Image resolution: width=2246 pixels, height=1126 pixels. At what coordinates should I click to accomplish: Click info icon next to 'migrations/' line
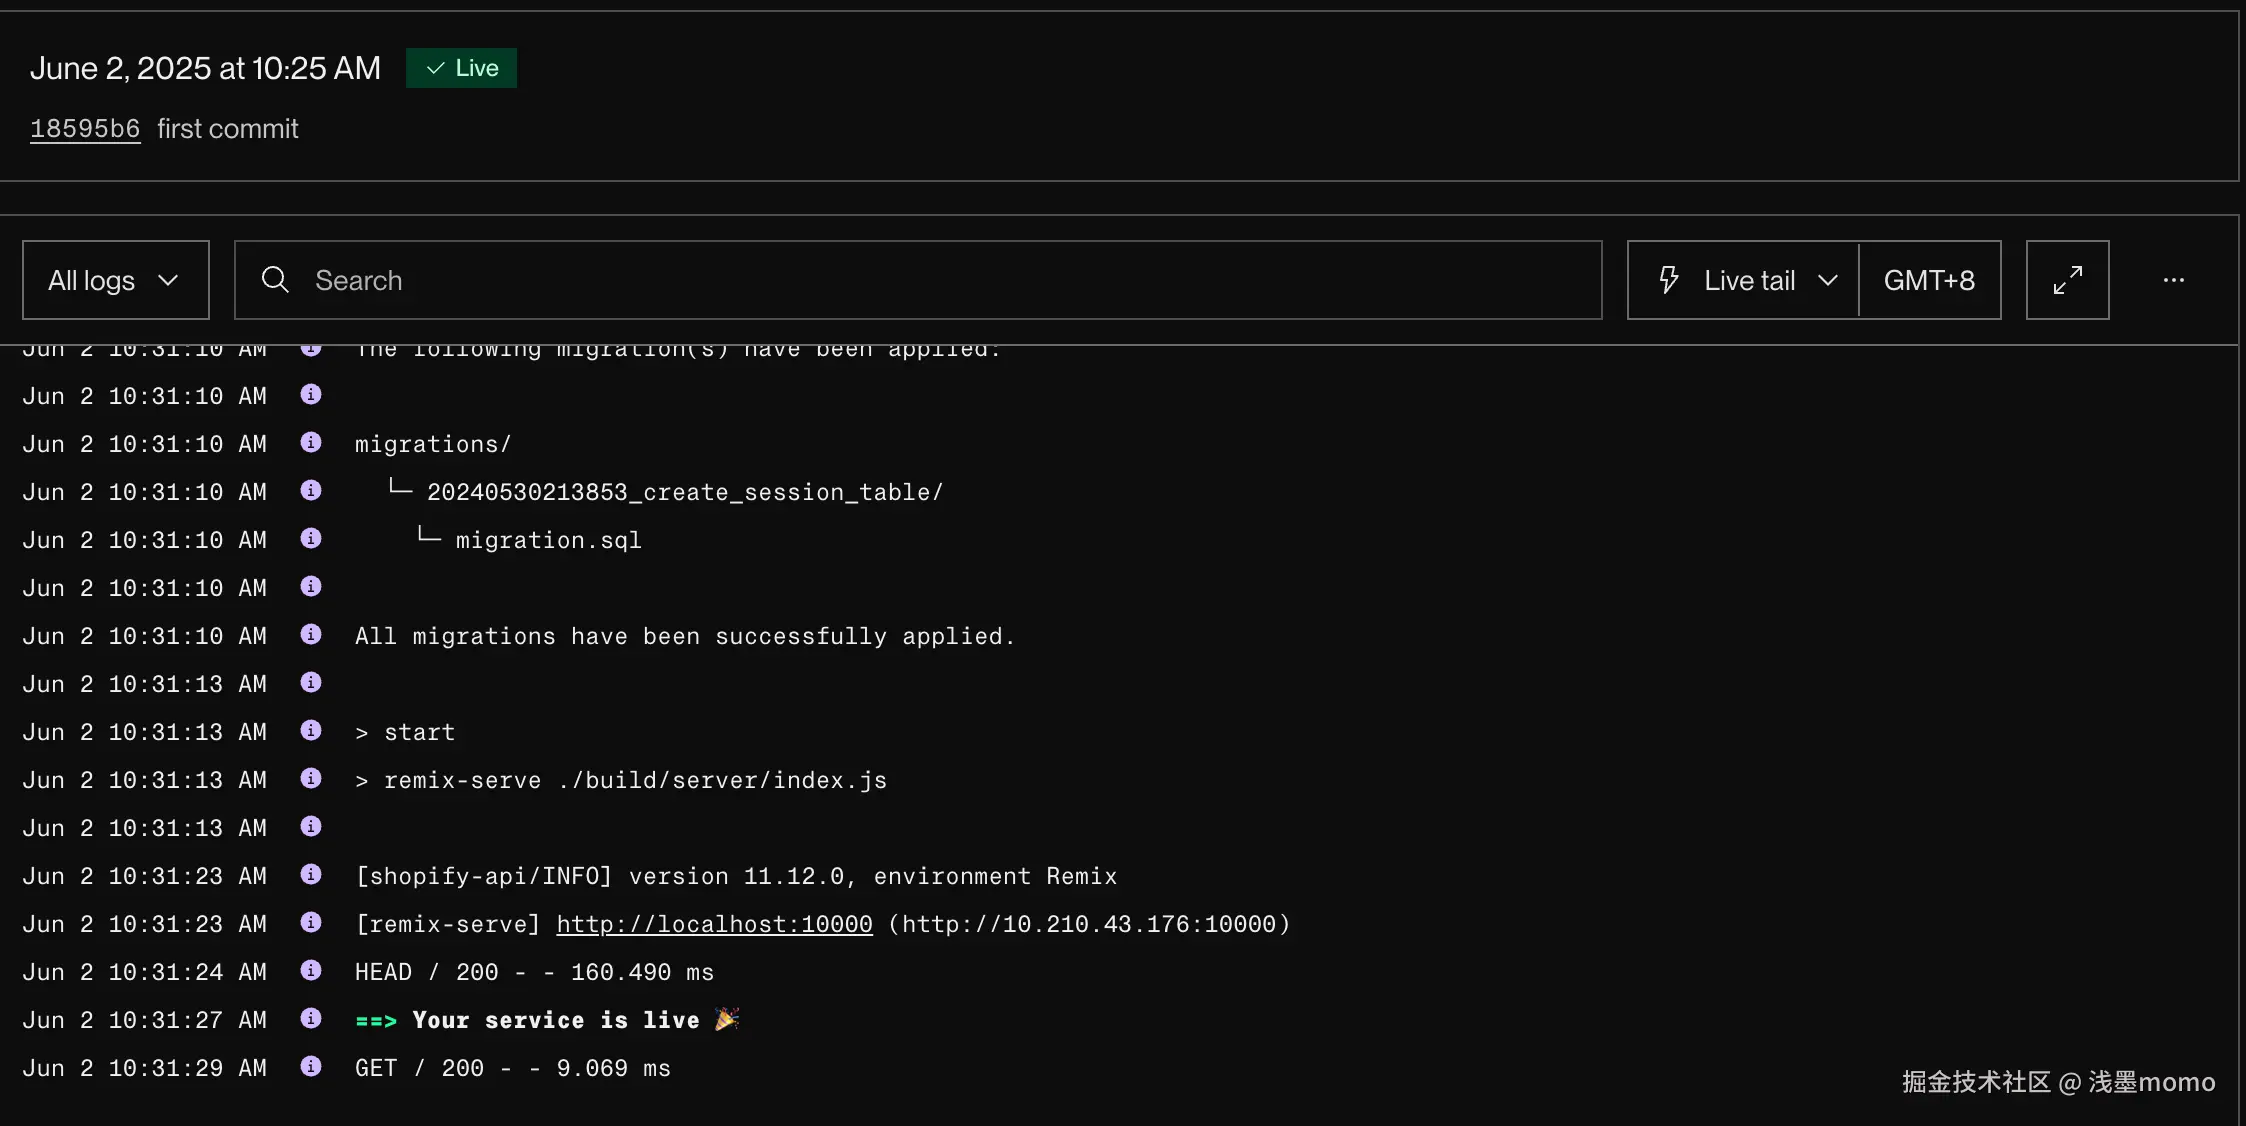click(x=311, y=442)
